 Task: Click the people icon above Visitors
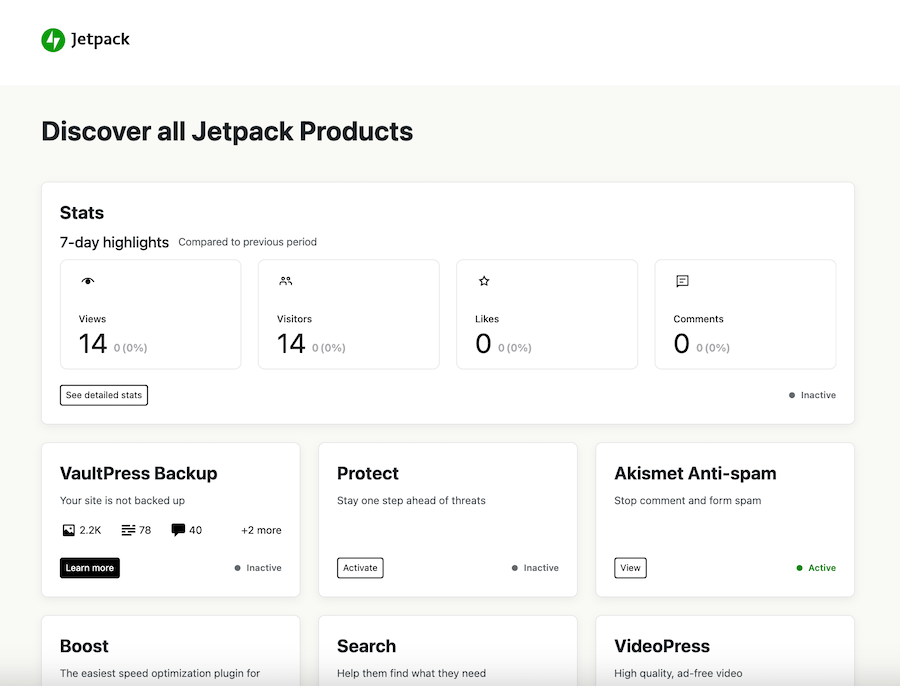tap(286, 282)
